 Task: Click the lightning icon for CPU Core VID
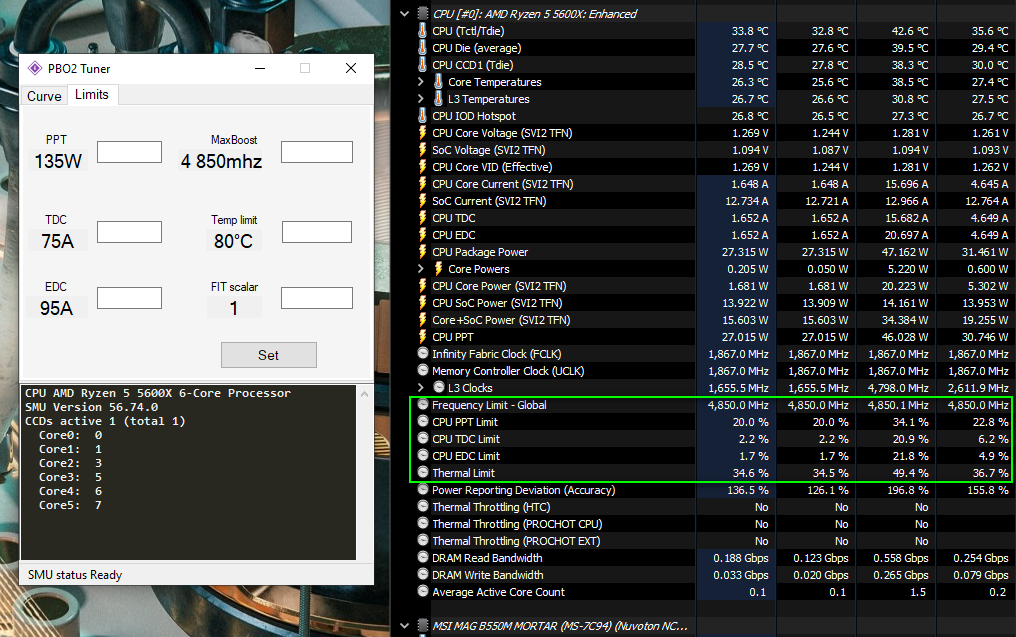point(422,167)
